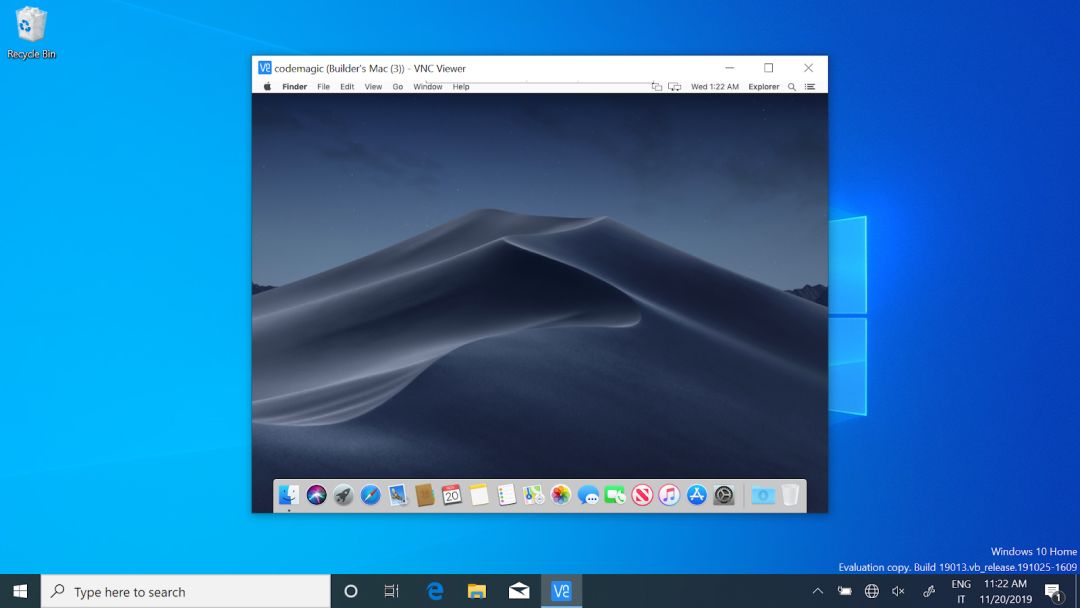The image size is (1080, 608).
Task: Open Photos app from the dock
Action: (x=561, y=495)
